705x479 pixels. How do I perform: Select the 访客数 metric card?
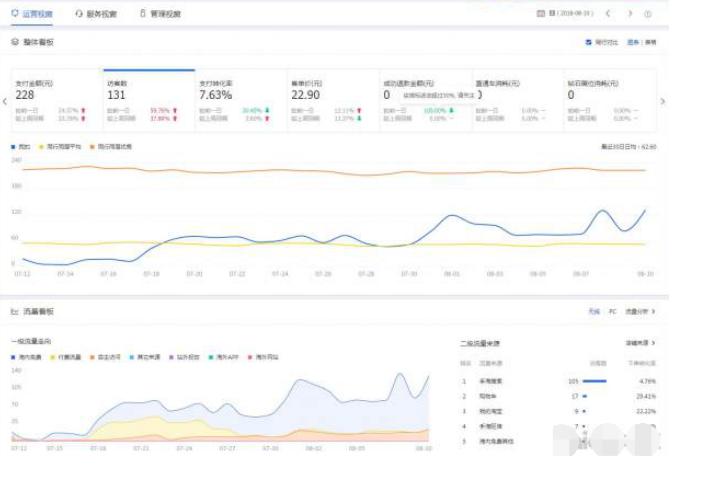point(149,100)
